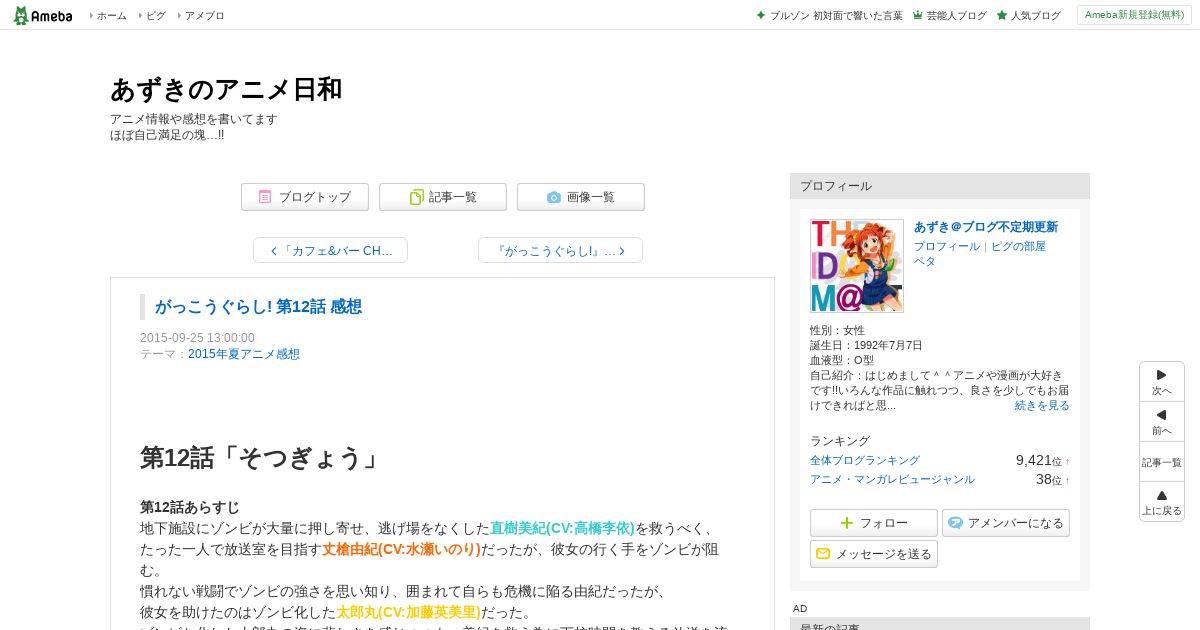Click Ameba新規登録(無料) button
The image size is (1200, 630).
click(x=1134, y=15)
